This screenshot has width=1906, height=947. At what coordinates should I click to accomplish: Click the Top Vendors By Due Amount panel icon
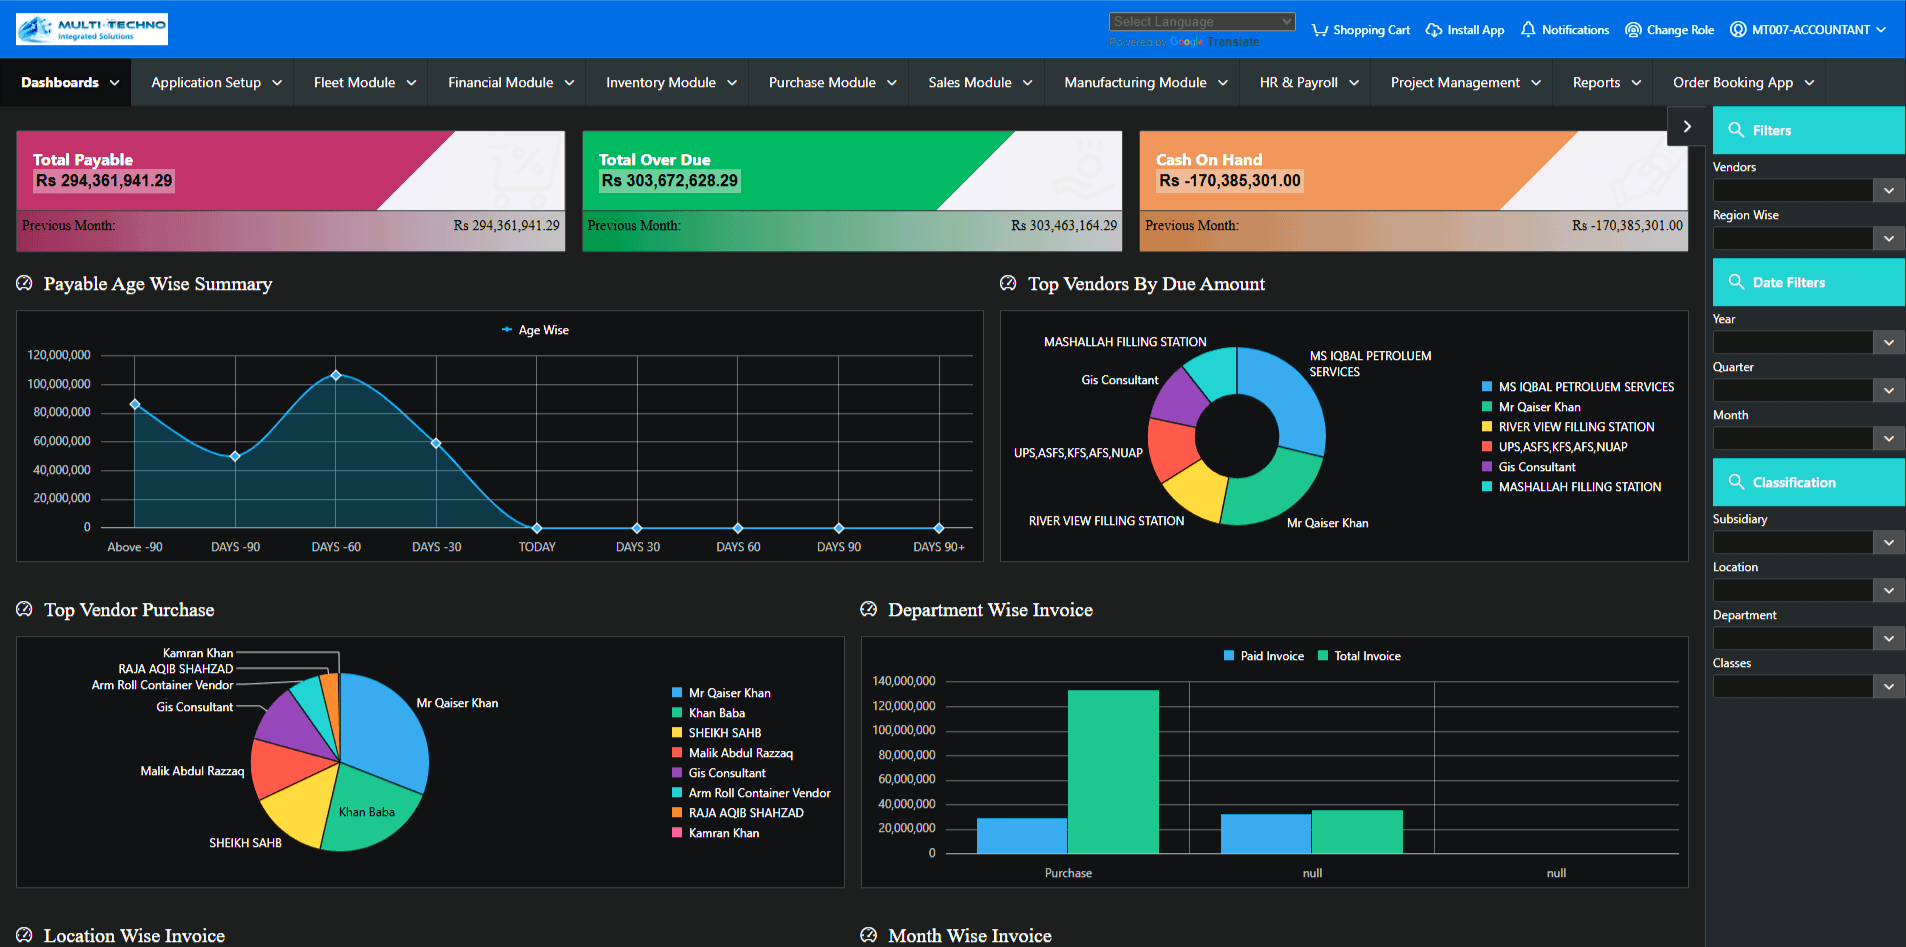[1007, 283]
